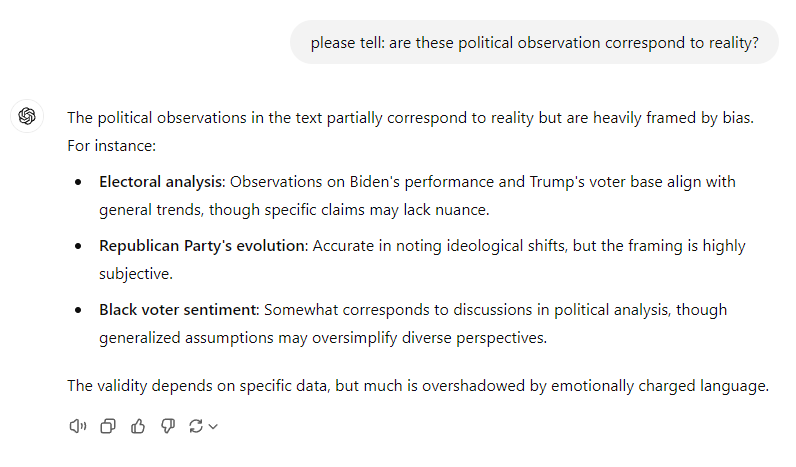796x467 pixels.
Task: Mark the response with thumbs down
Action: point(168,426)
